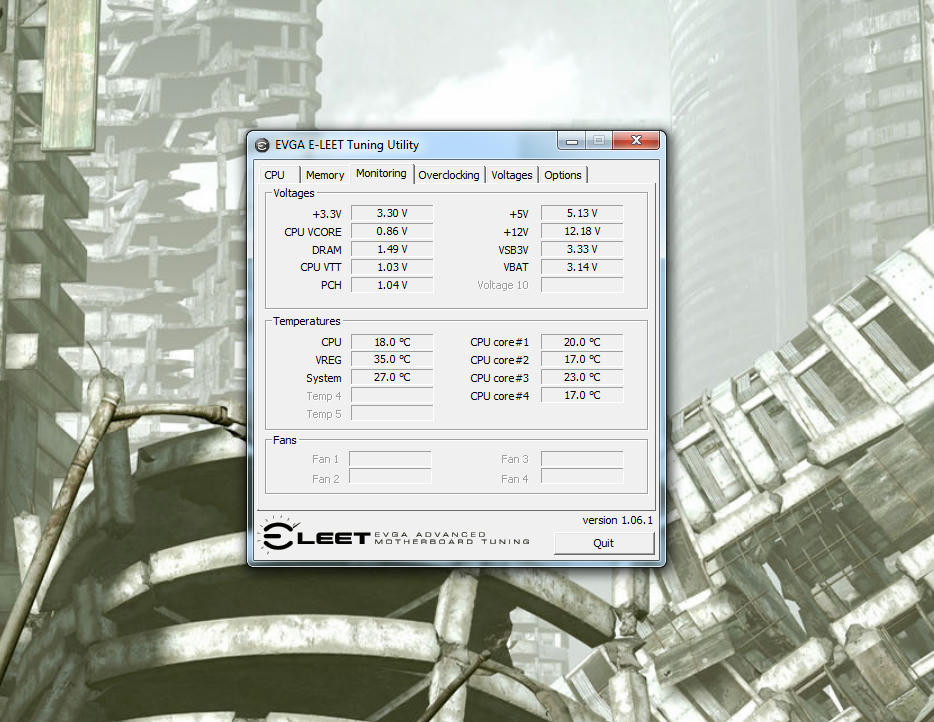This screenshot has height=722, width=934.
Task: Select the PCH 1.04 V value
Action: [x=392, y=285]
